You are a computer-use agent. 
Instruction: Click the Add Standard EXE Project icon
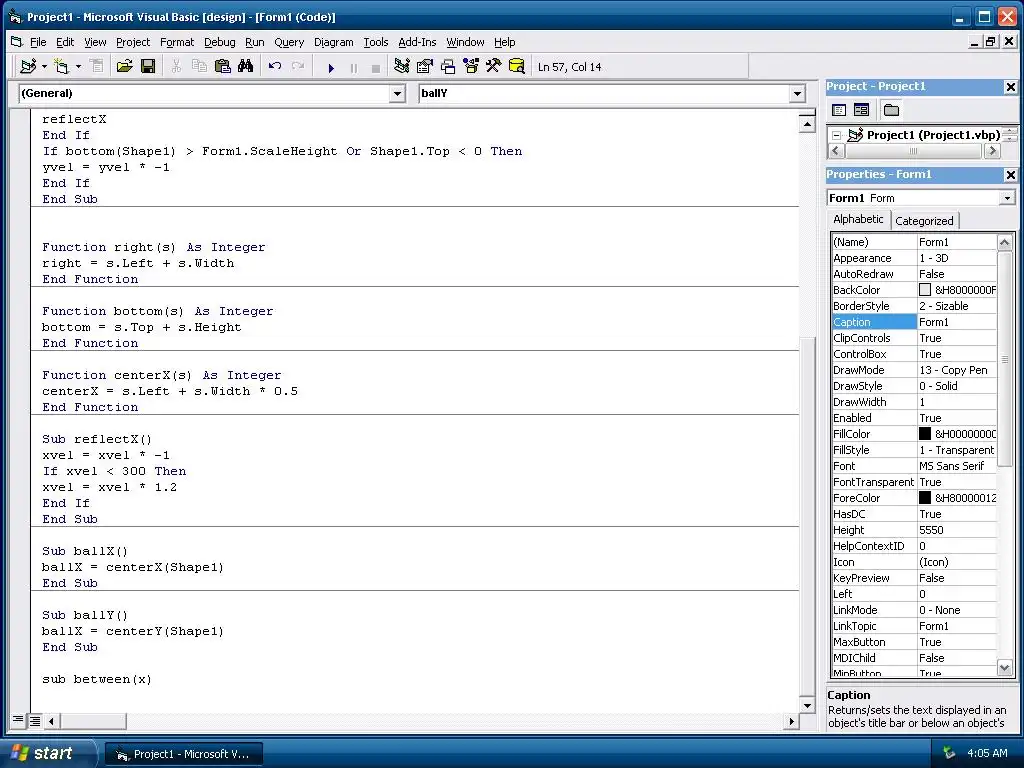tap(27, 67)
